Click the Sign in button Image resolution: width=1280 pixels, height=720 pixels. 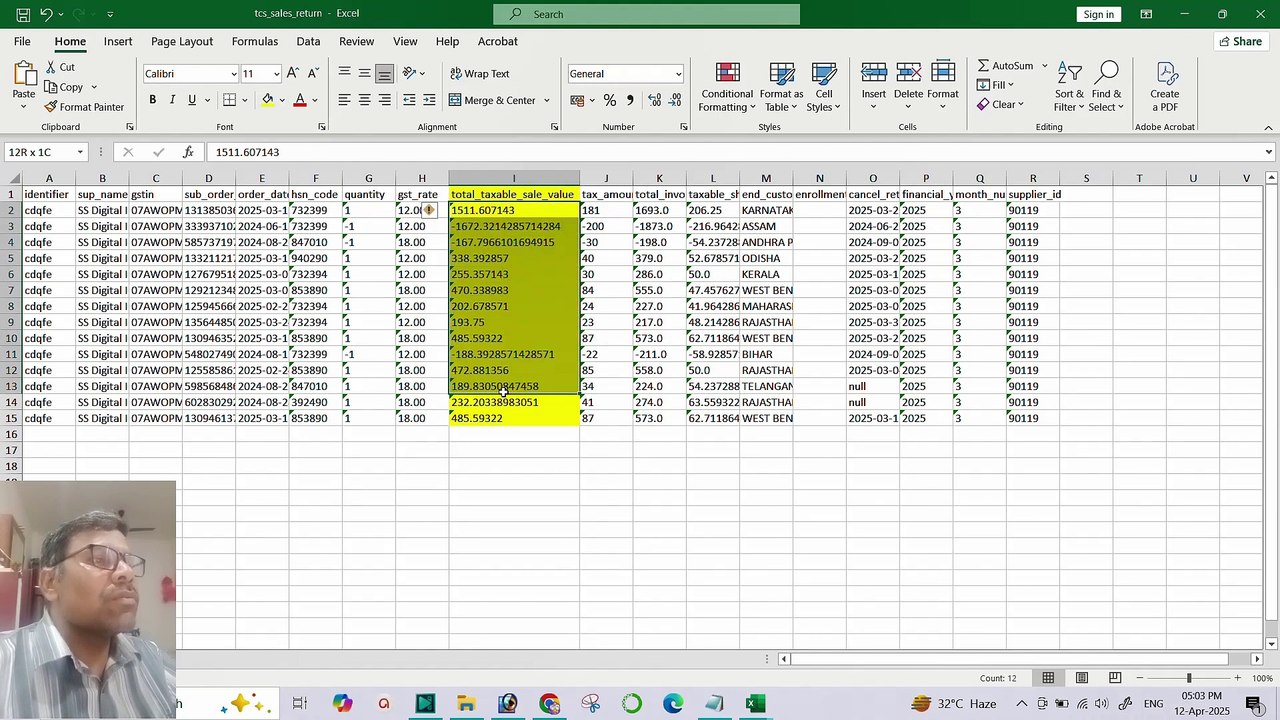pos(1099,14)
